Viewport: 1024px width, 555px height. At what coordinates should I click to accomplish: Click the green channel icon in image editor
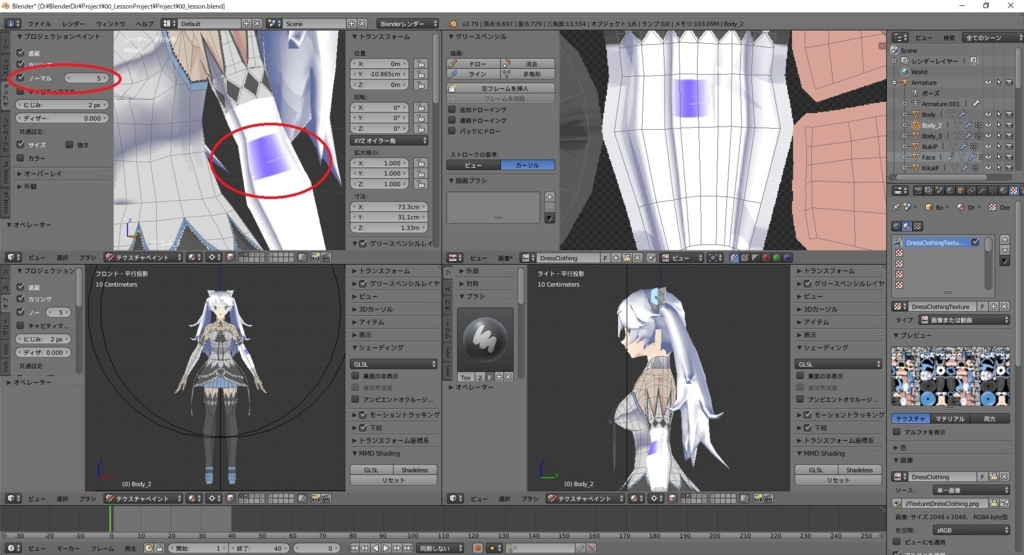pyautogui.click(x=776, y=258)
